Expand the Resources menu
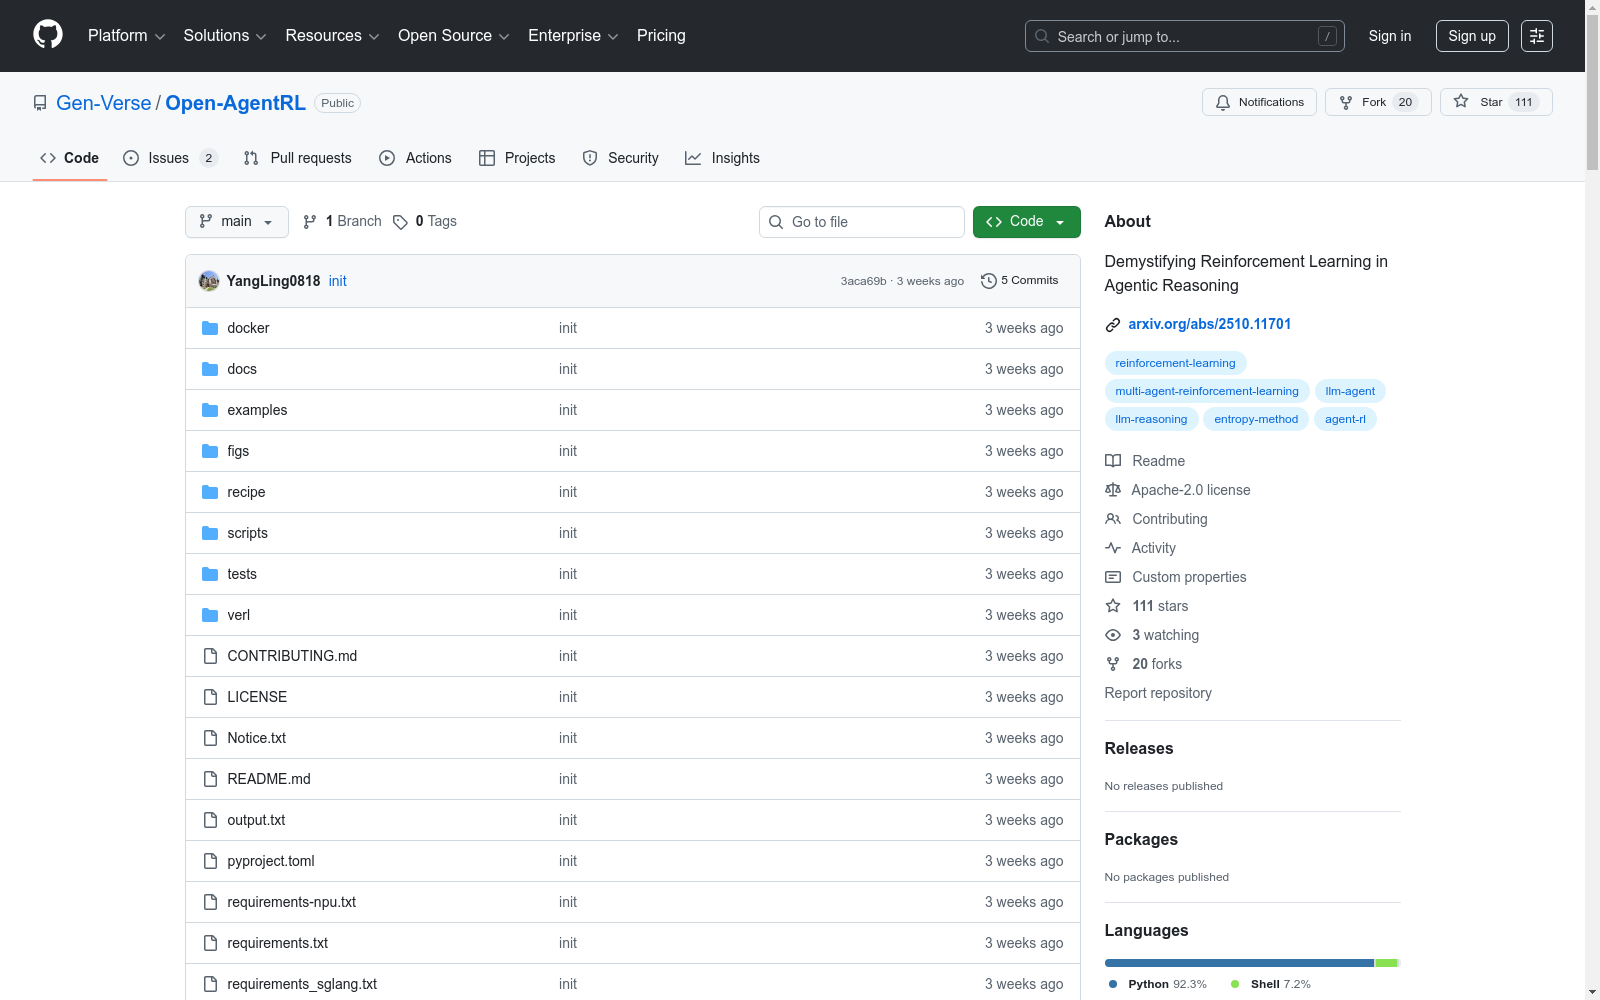1600x1000 pixels. (332, 36)
